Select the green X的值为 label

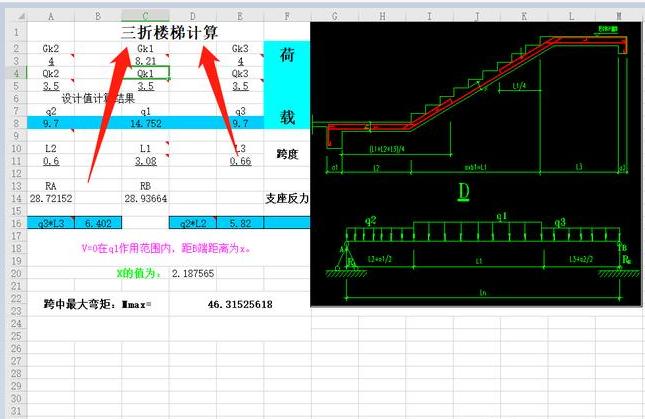coord(139,273)
